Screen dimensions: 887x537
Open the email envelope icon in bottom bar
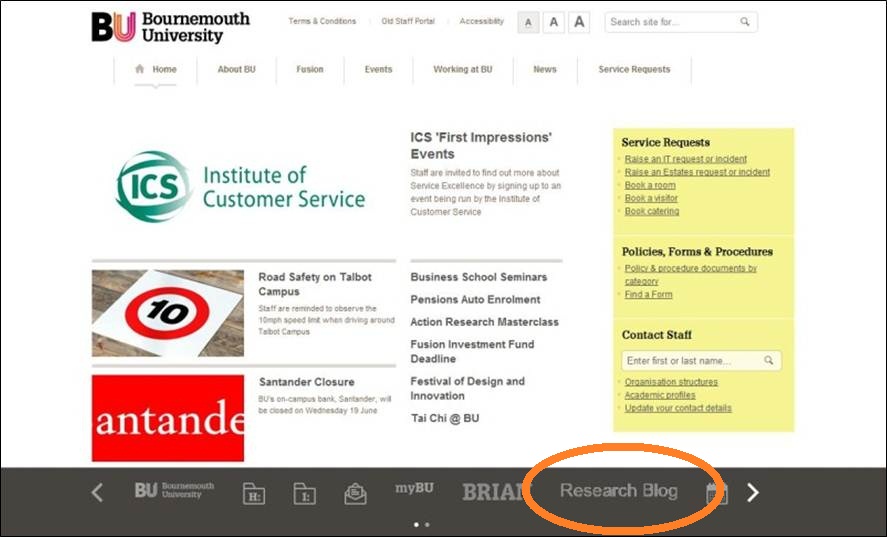(355, 493)
